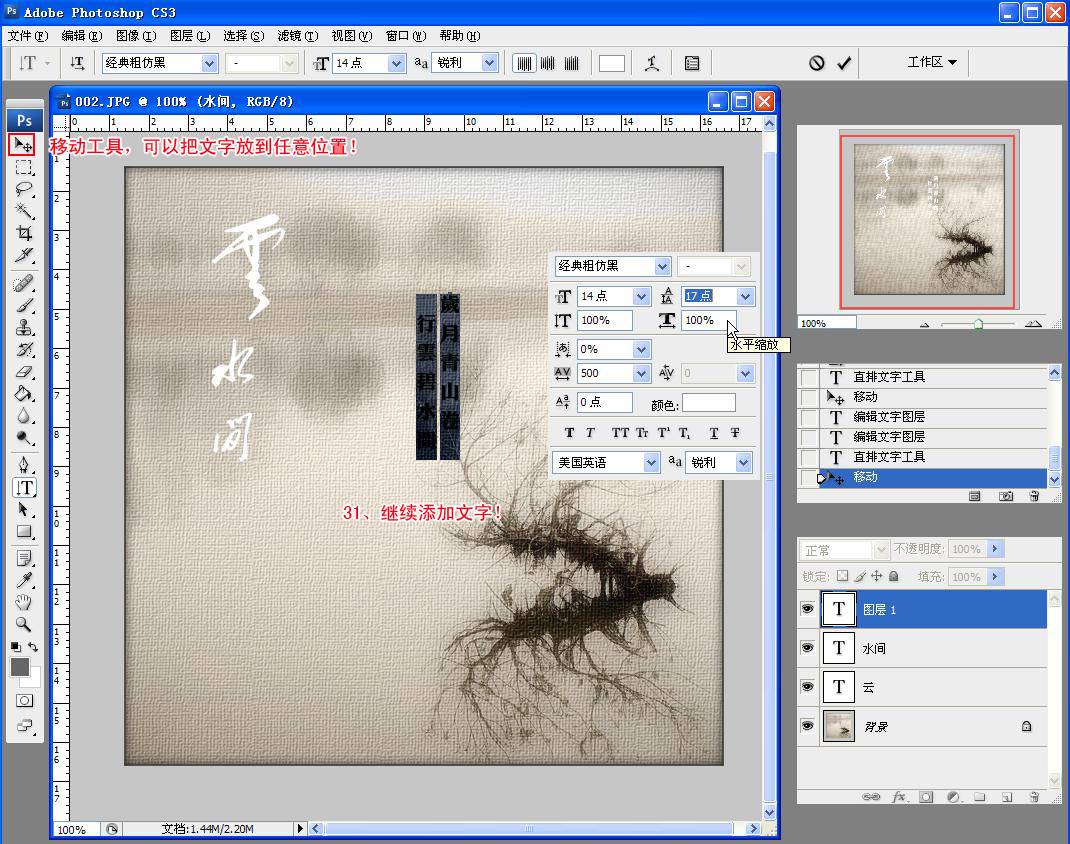Click the Navigator zoom slider handle
The image size is (1070, 844).
[x=978, y=324]
